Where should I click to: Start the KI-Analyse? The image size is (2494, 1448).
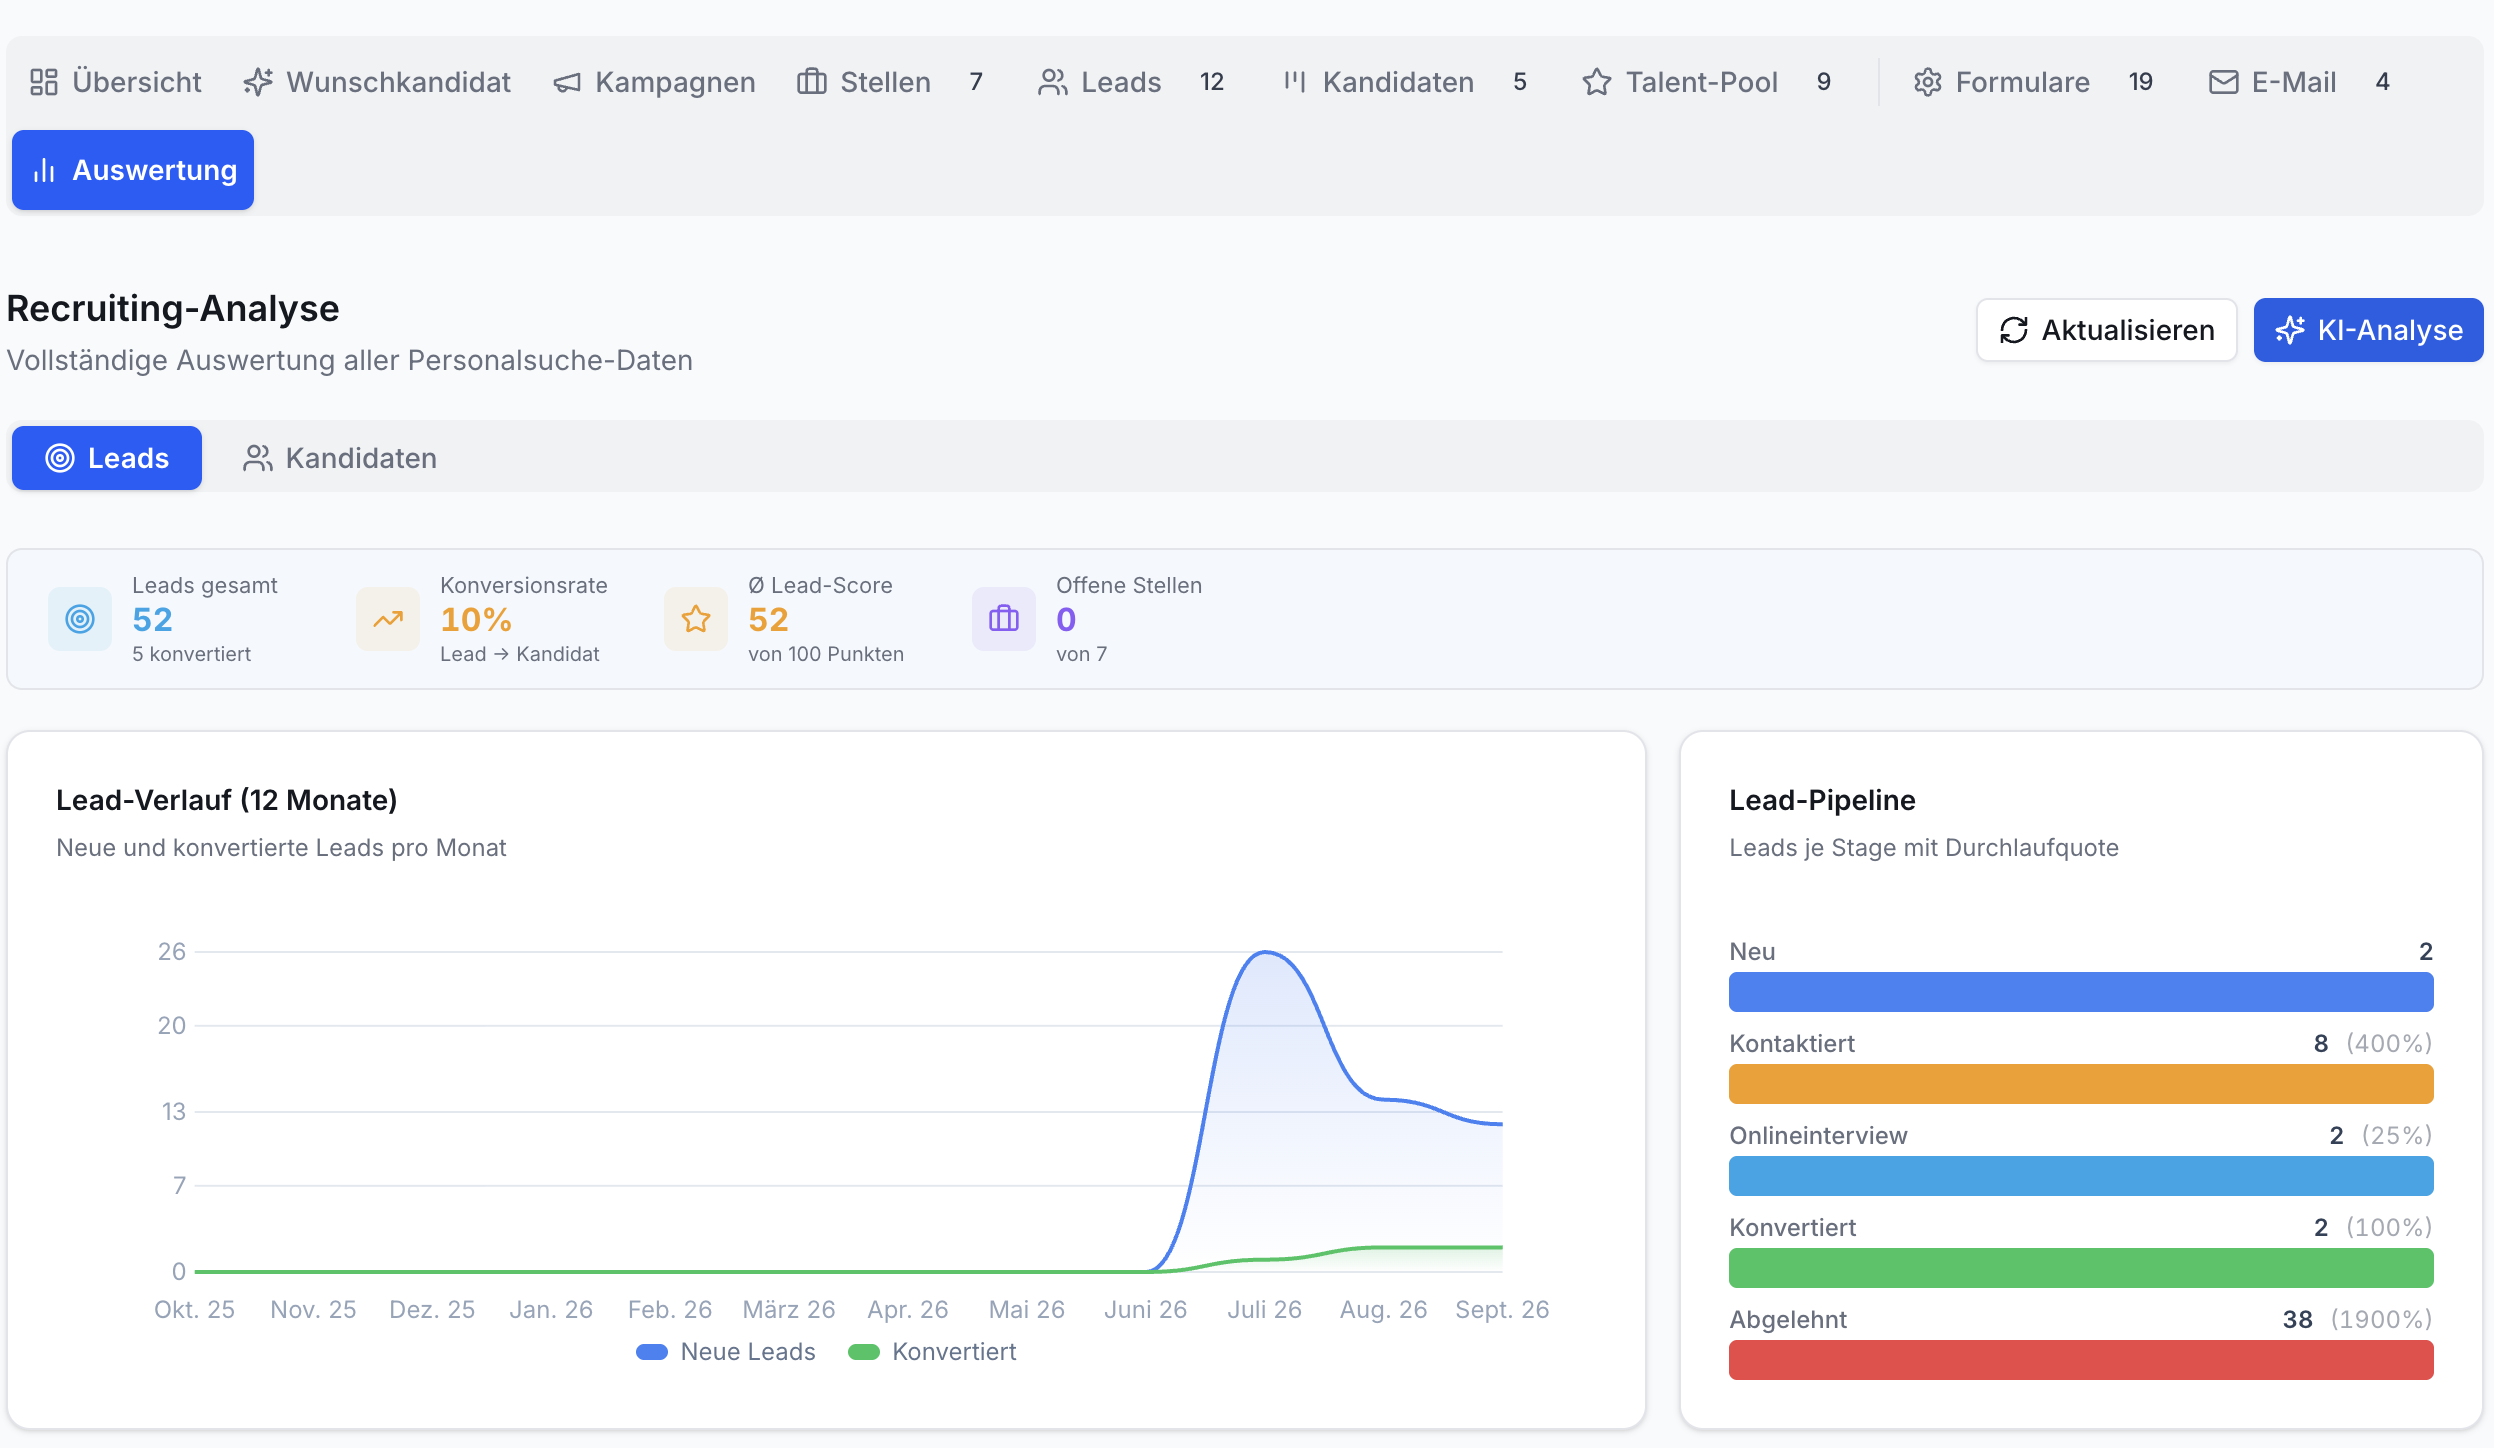[x=2368, y=330]
